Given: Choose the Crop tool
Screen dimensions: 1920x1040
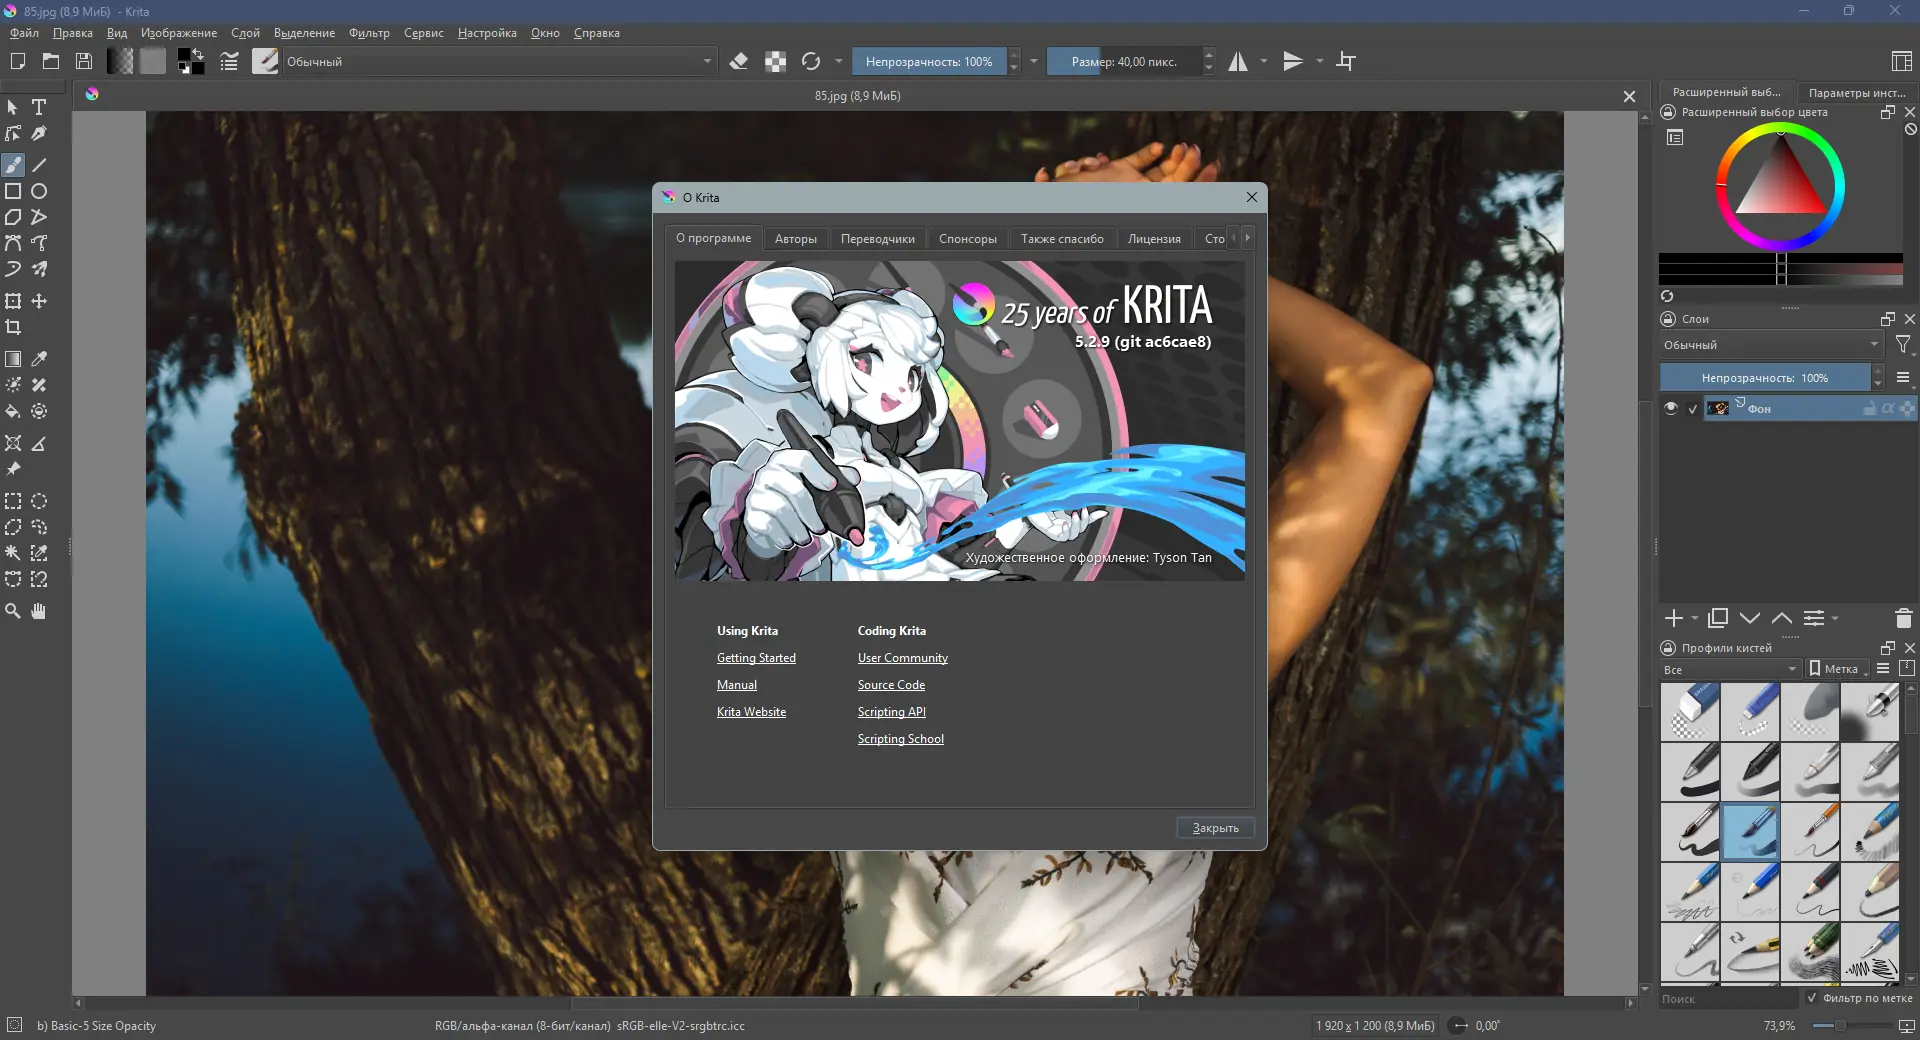Looking at the screenshot, I should [x=13, y=327].
